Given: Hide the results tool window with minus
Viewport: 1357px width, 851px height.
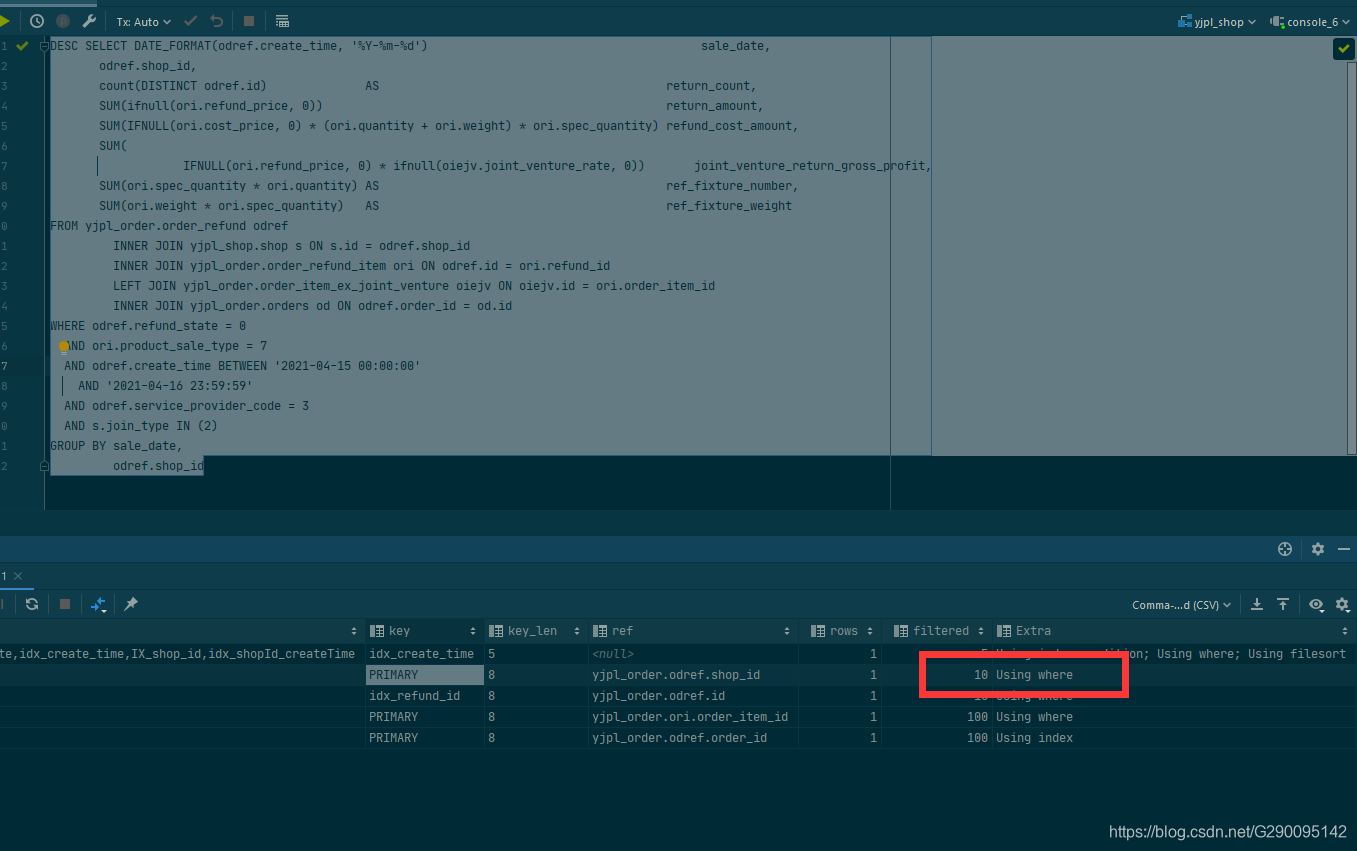Looking at the screenshot, I should (1343, 549).
